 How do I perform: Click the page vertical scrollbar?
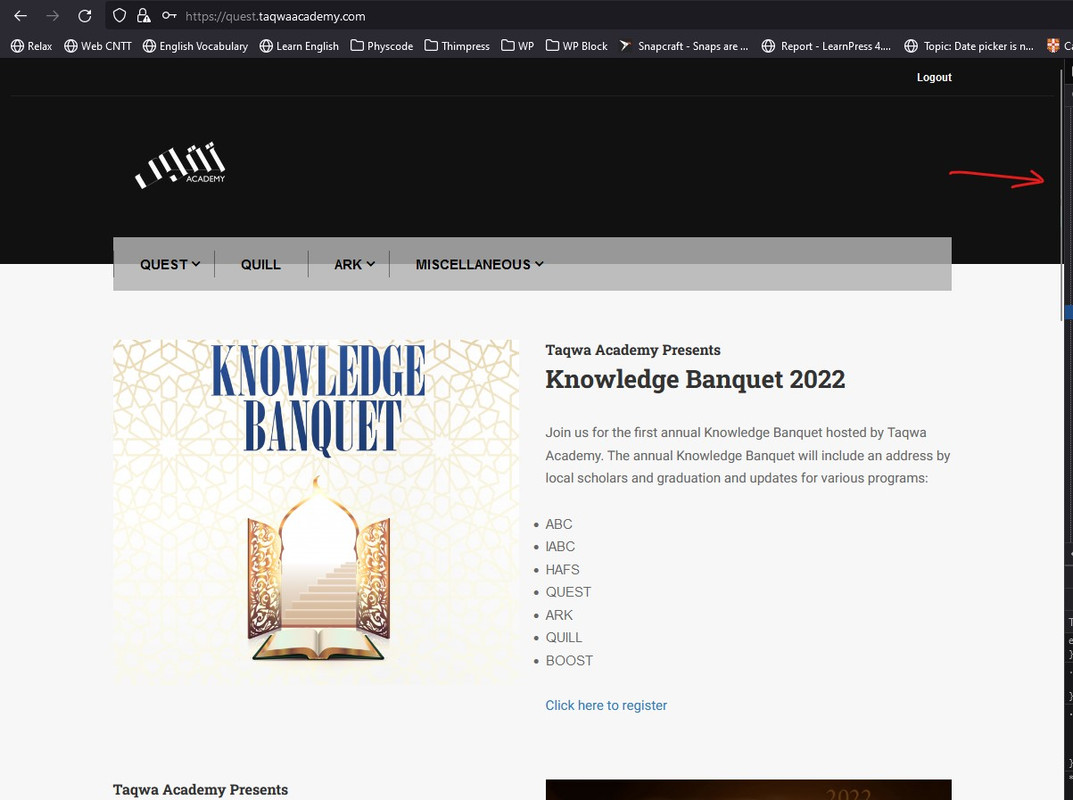pos(1061,194)
